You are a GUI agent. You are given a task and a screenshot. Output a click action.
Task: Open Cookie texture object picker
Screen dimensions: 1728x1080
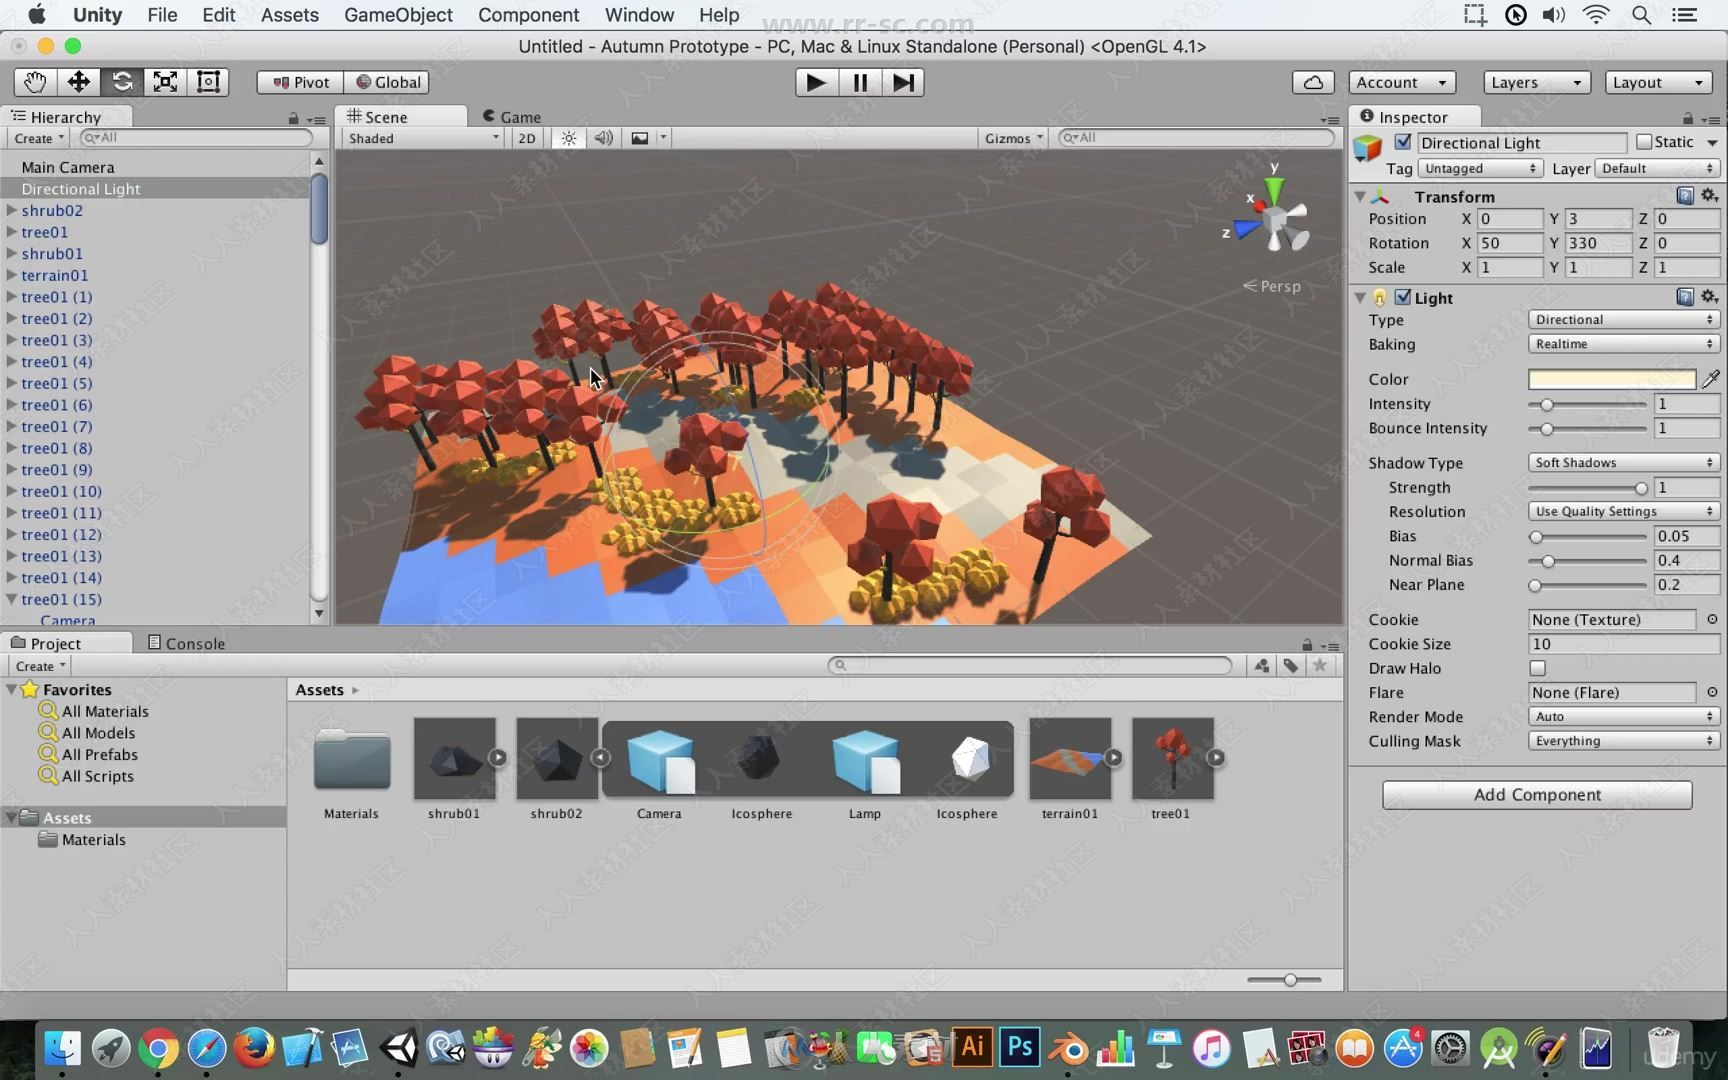pos(1712,619)
